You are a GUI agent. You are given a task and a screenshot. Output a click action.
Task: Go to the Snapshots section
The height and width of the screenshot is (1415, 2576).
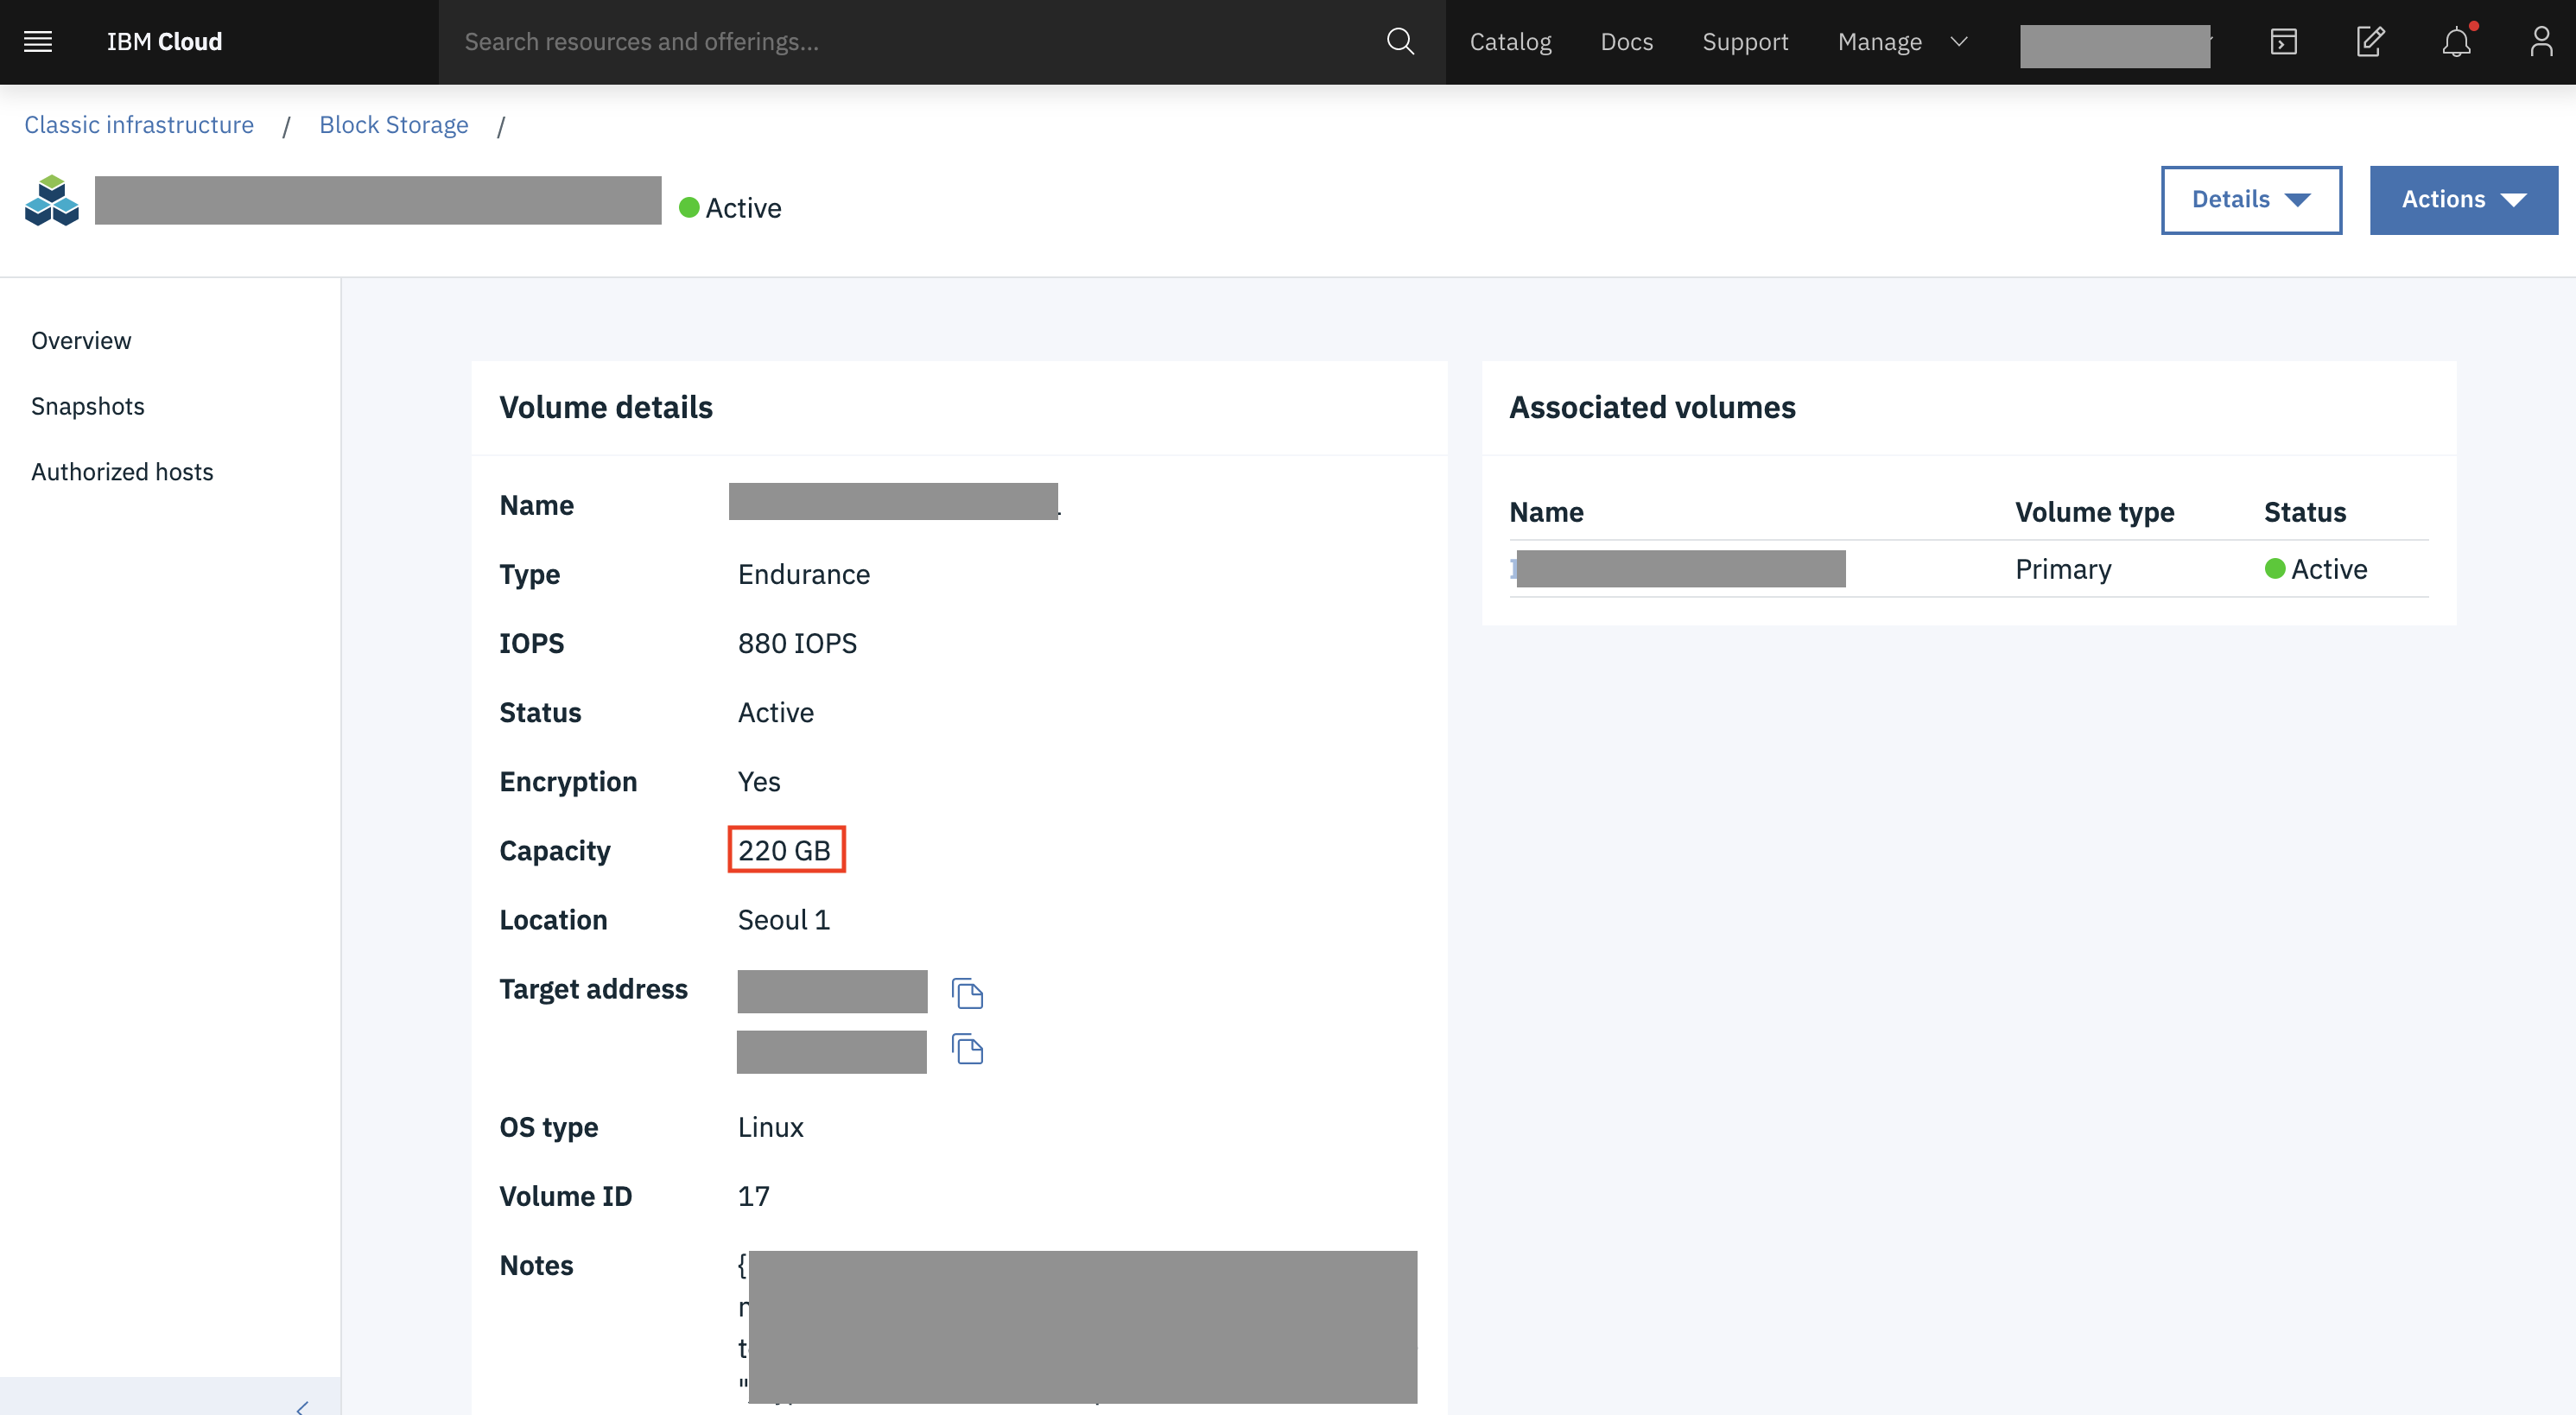pyautogui.click(x=88, y=406)
